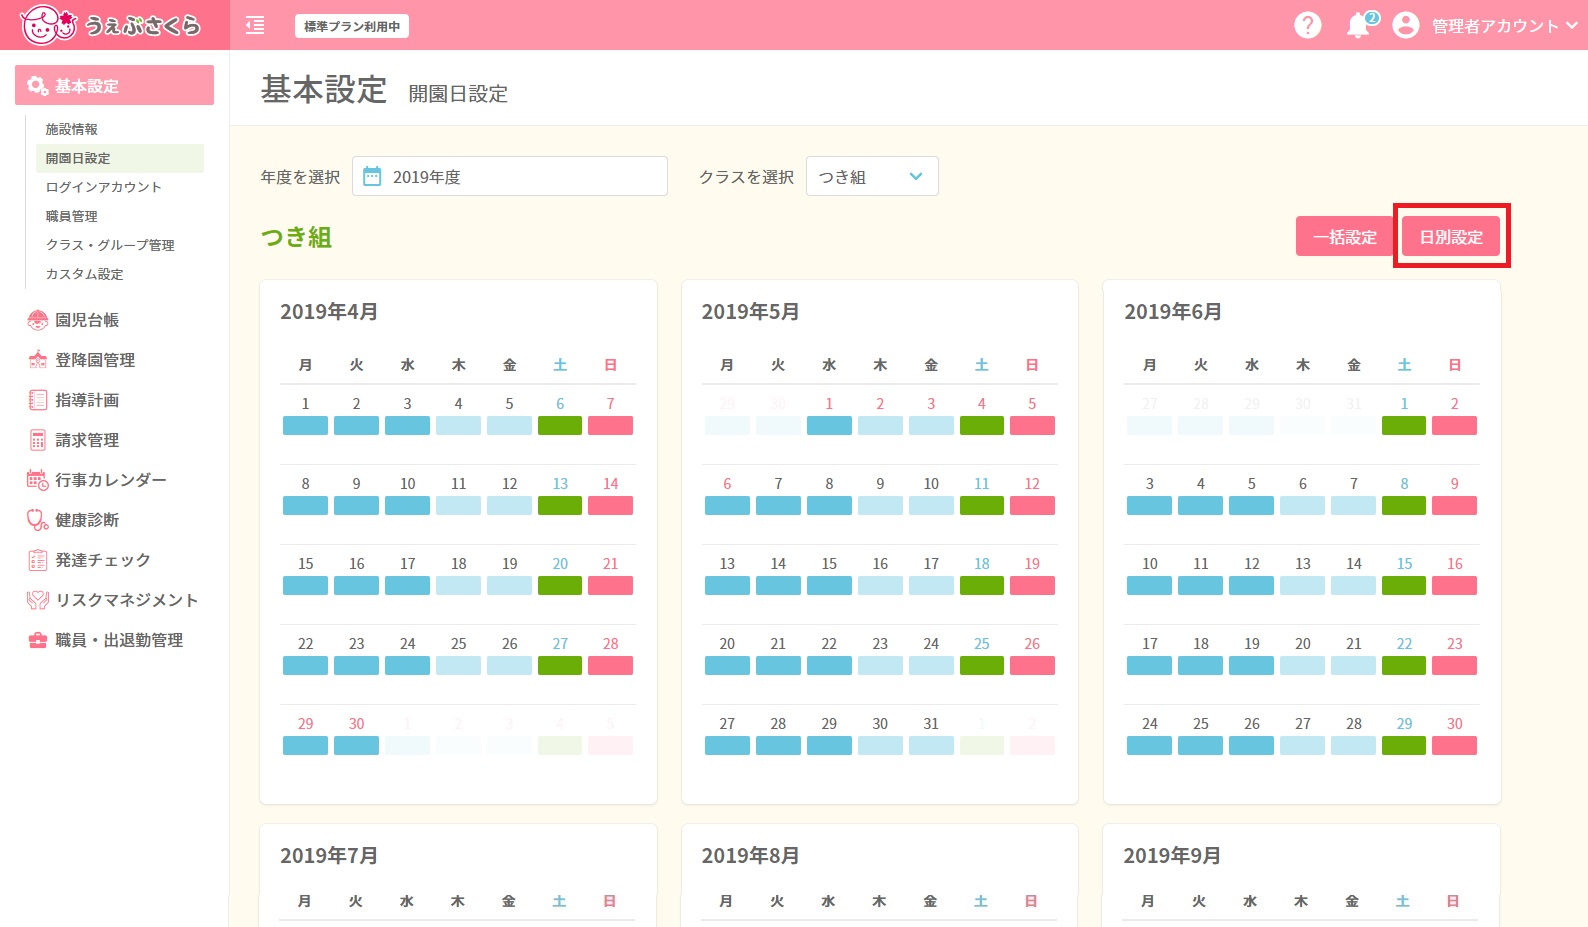
Task: Open 施設情報 in the sidebar submenu
Action: (x=72, y=129)
